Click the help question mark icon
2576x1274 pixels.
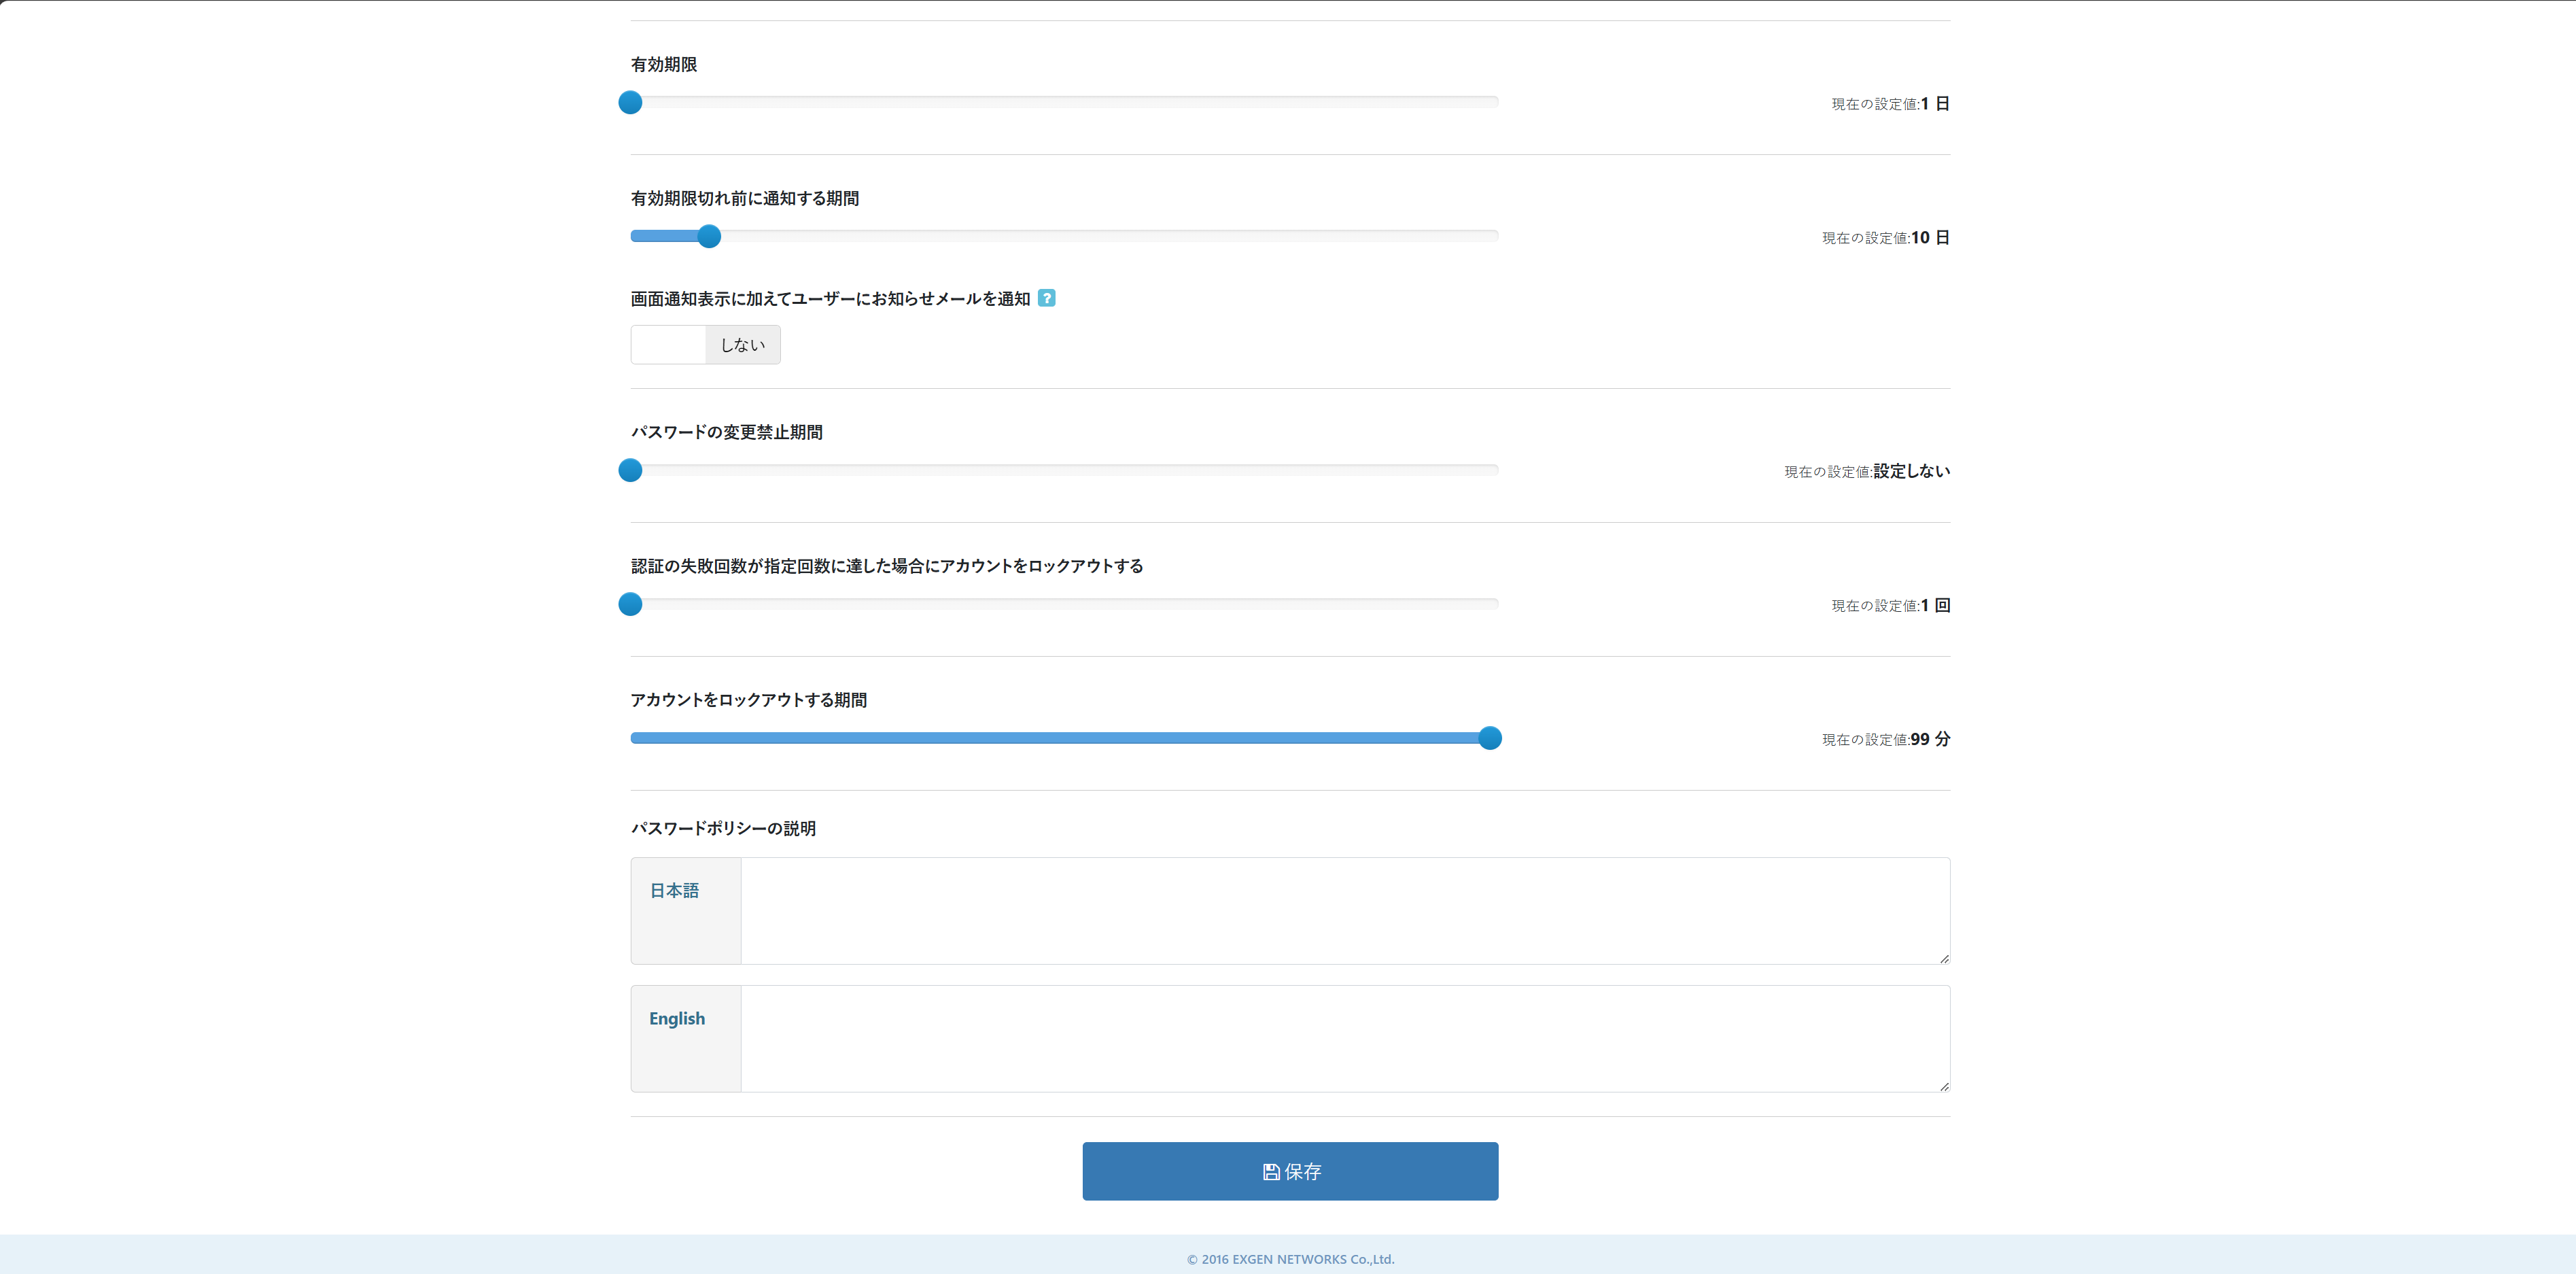[1046, 298]
